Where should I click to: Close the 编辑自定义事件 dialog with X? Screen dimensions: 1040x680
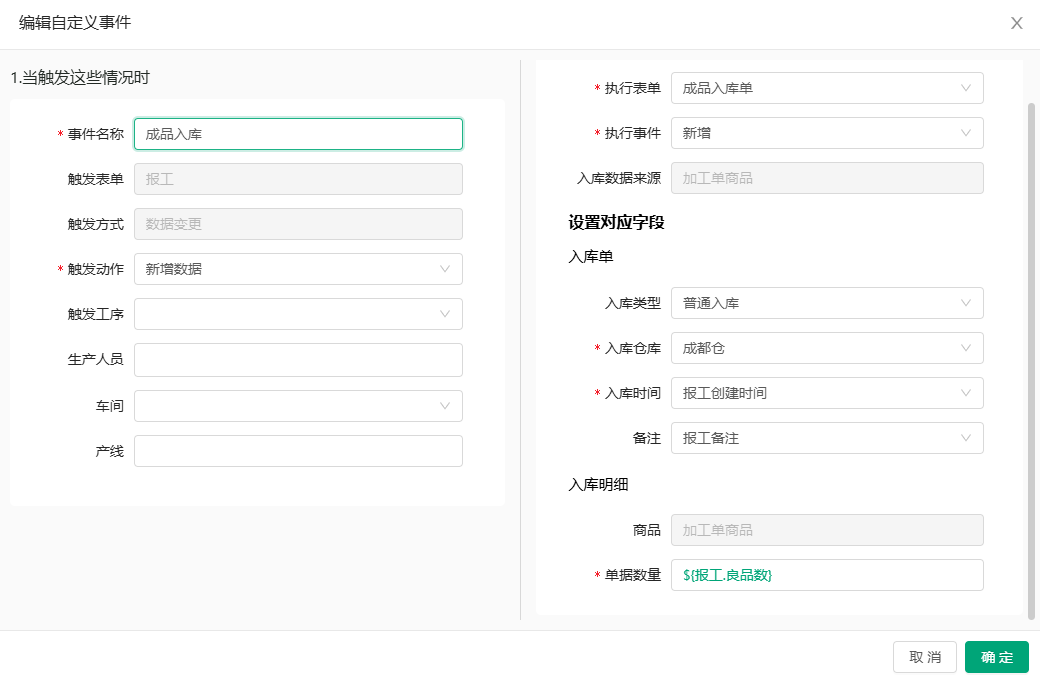click(1016, 23)
